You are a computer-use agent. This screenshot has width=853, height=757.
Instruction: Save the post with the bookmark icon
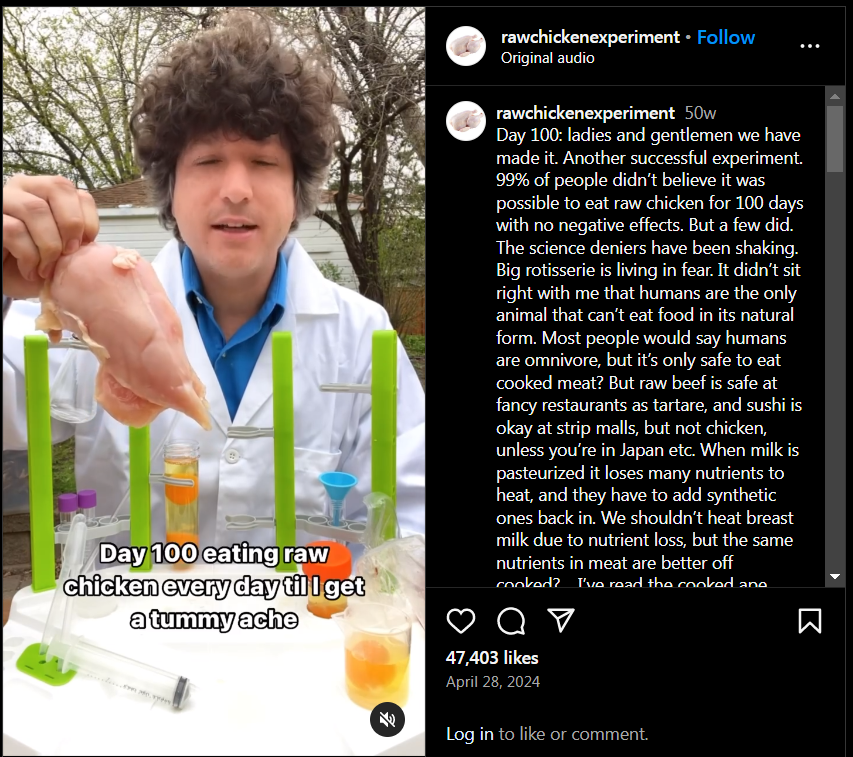point(809,621)
